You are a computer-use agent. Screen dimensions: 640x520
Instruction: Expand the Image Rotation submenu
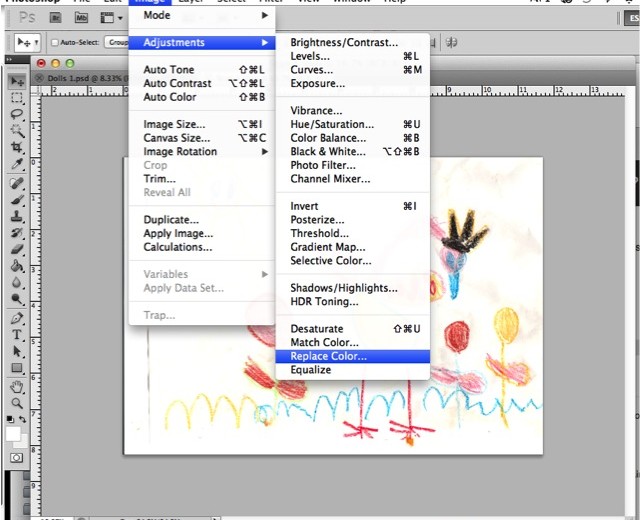202,151
